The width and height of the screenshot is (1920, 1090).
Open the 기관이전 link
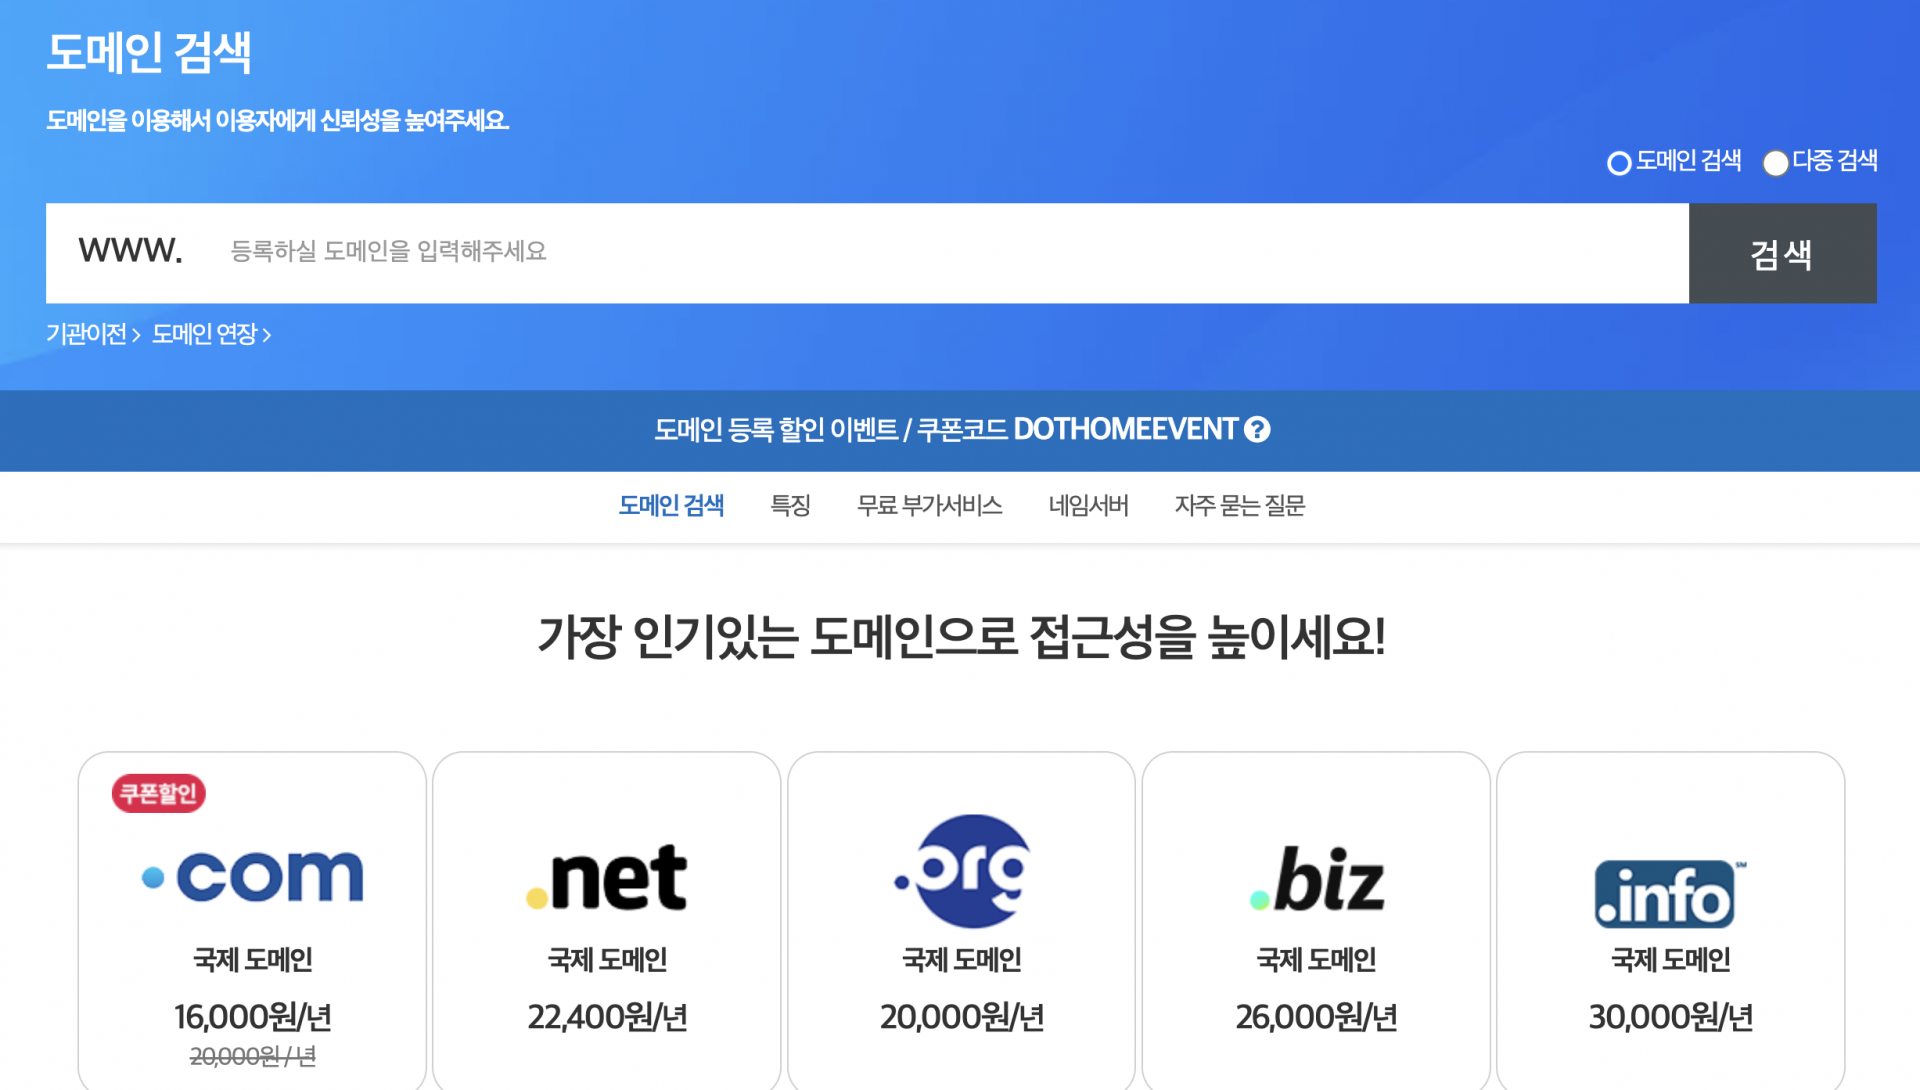(x=93, y=334)
